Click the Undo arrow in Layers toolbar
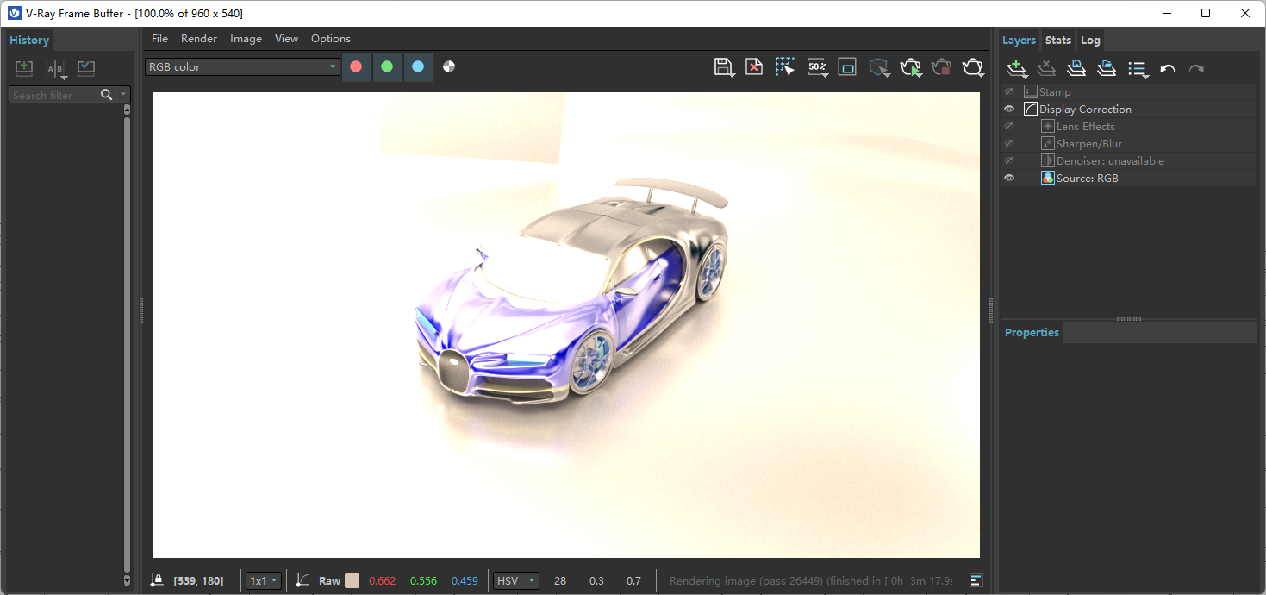 (1167, 69)
